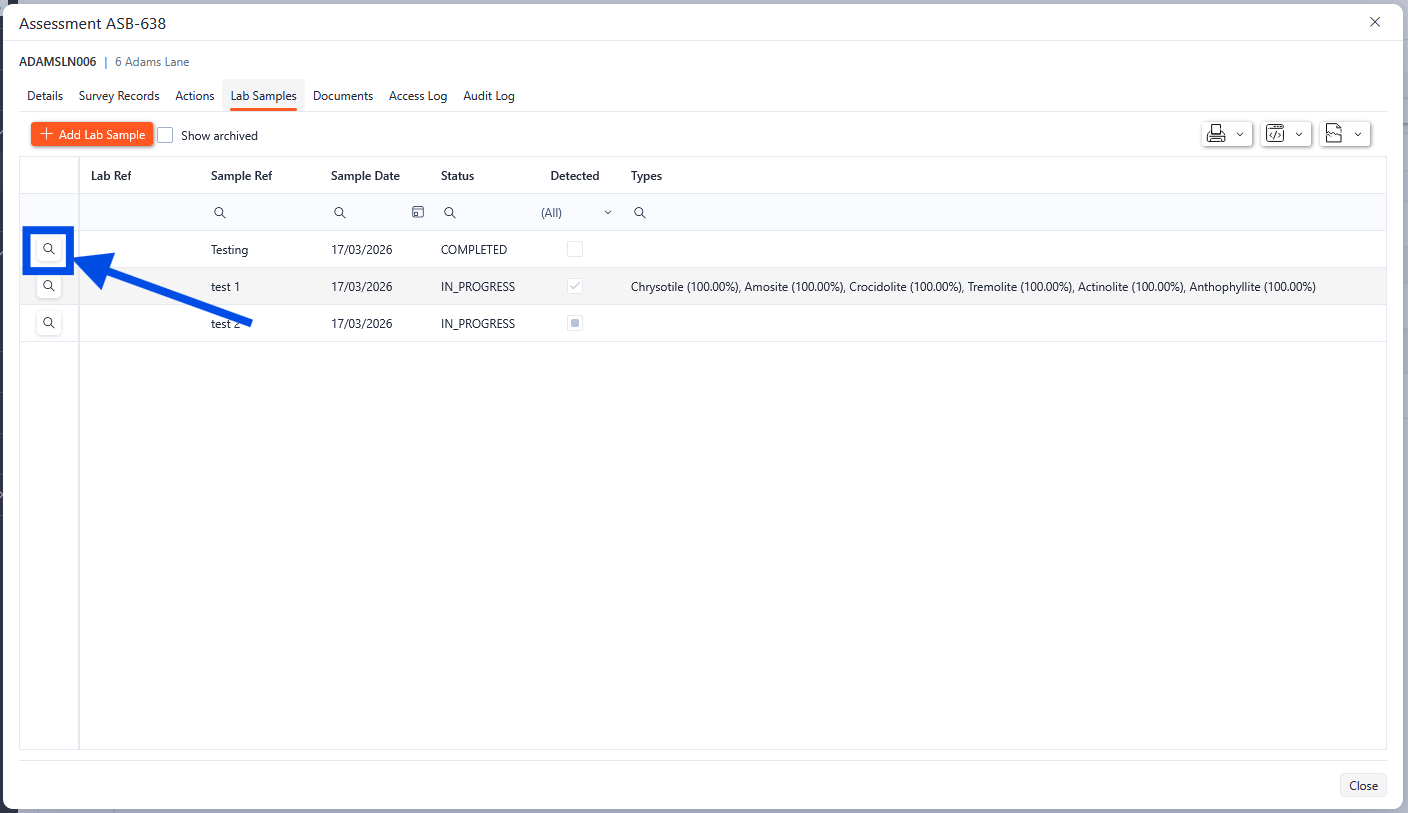Screen dimensions: 1408x813
Task: Sort by the Status column header
Action: (x=457, y=176)
